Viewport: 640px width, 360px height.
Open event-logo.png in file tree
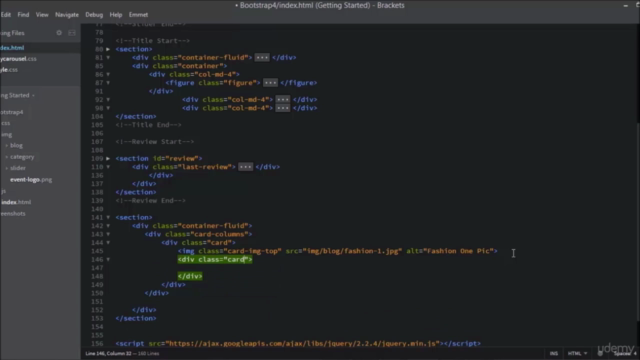coord(31,180)
